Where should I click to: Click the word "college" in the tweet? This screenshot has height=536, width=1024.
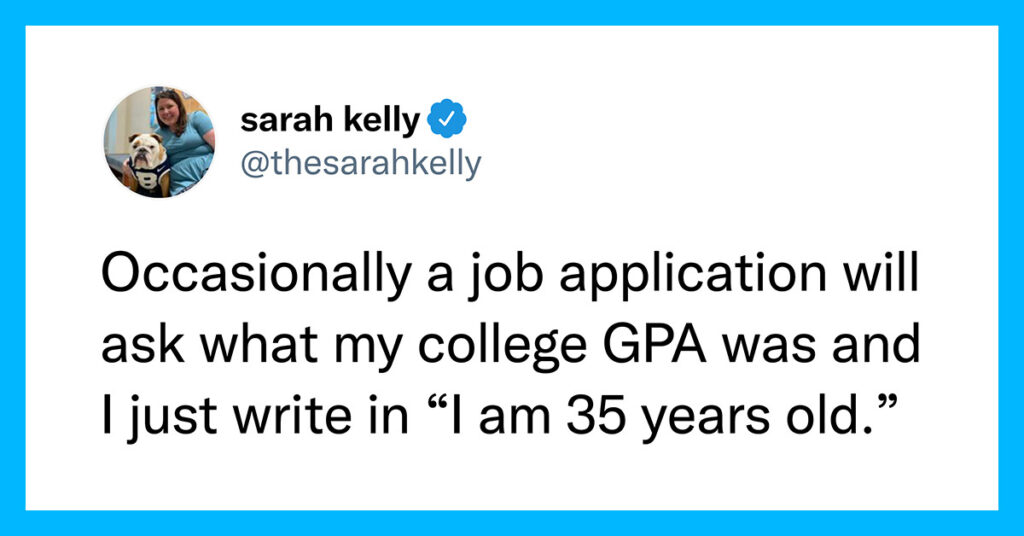pos(502,347)
